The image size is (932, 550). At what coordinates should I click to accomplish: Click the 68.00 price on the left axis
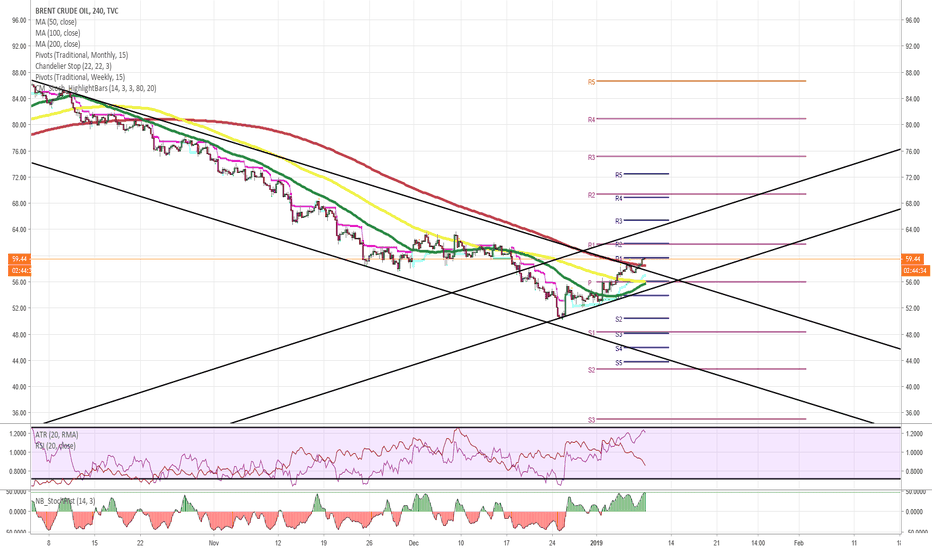coord(19,203)
